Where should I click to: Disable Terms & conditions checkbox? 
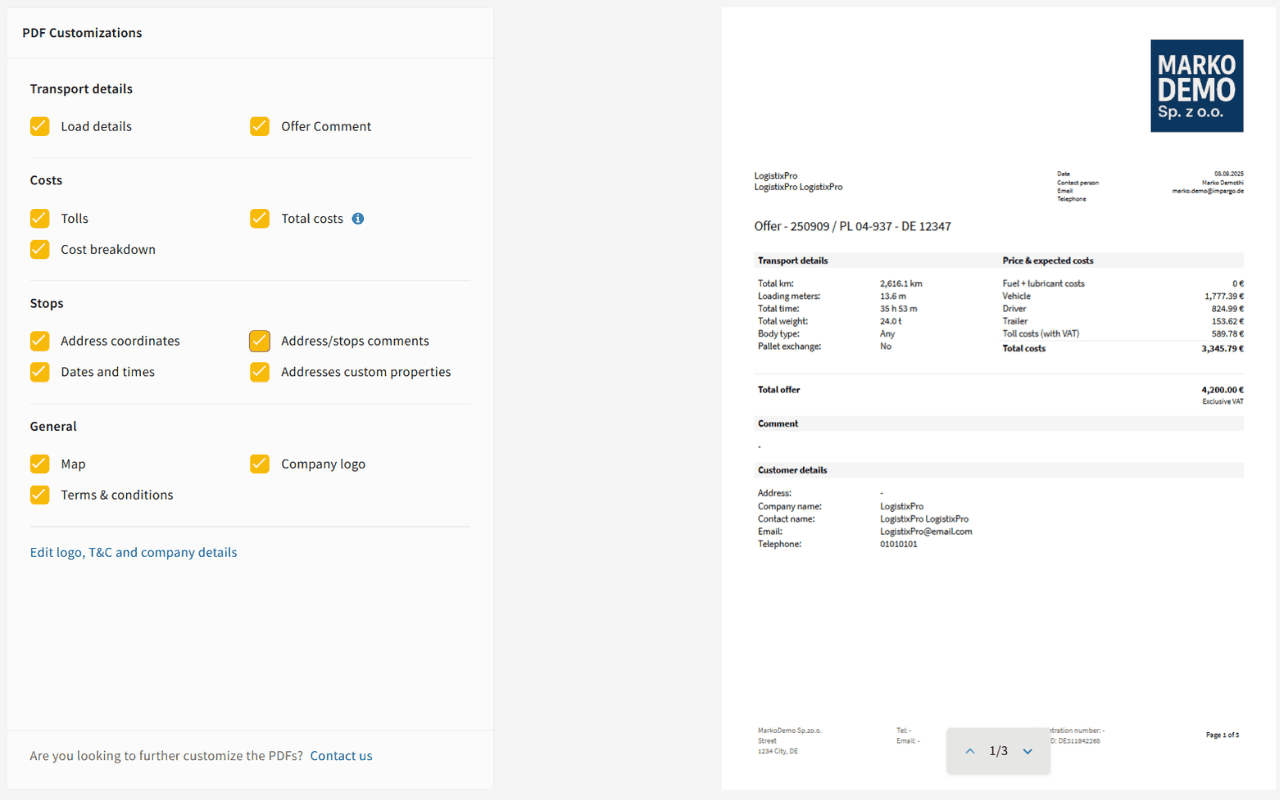[40, 495]
